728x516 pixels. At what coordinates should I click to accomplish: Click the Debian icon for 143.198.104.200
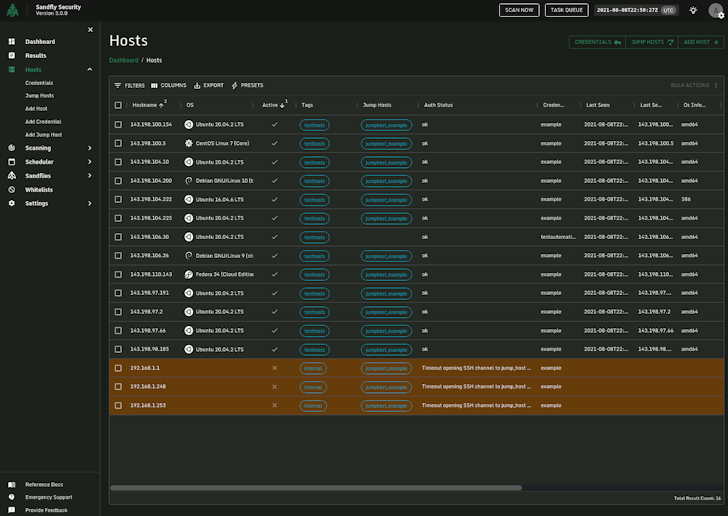coord(188,181)
